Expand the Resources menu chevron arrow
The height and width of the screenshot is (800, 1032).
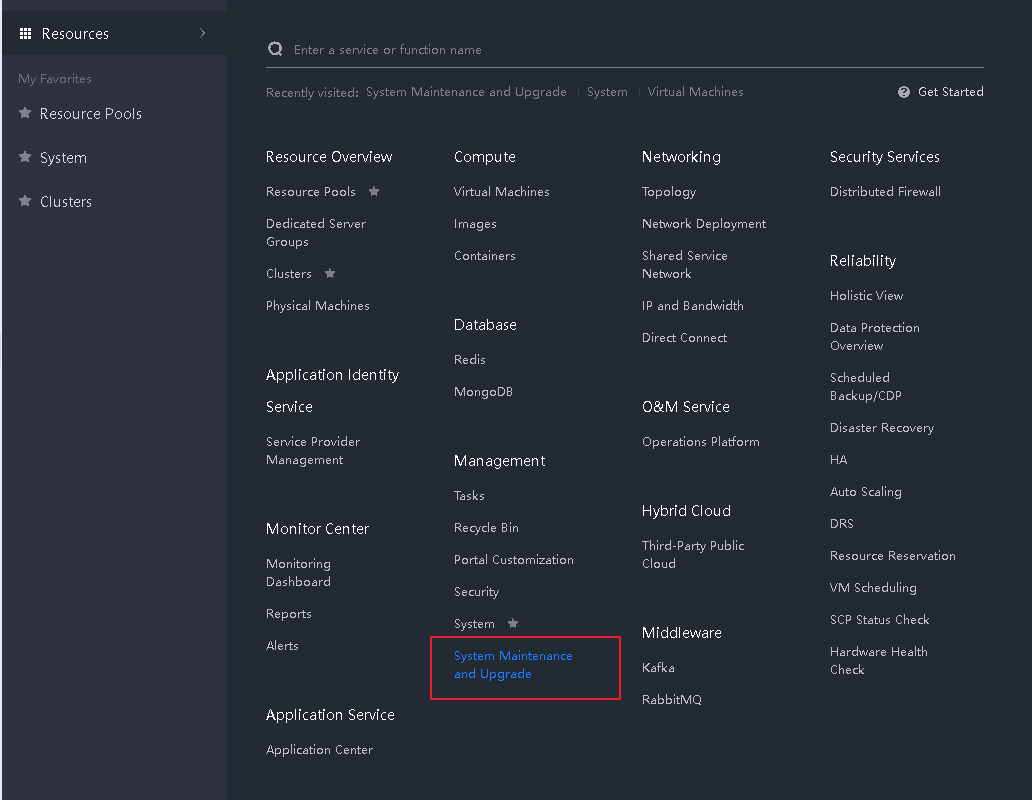203,33
